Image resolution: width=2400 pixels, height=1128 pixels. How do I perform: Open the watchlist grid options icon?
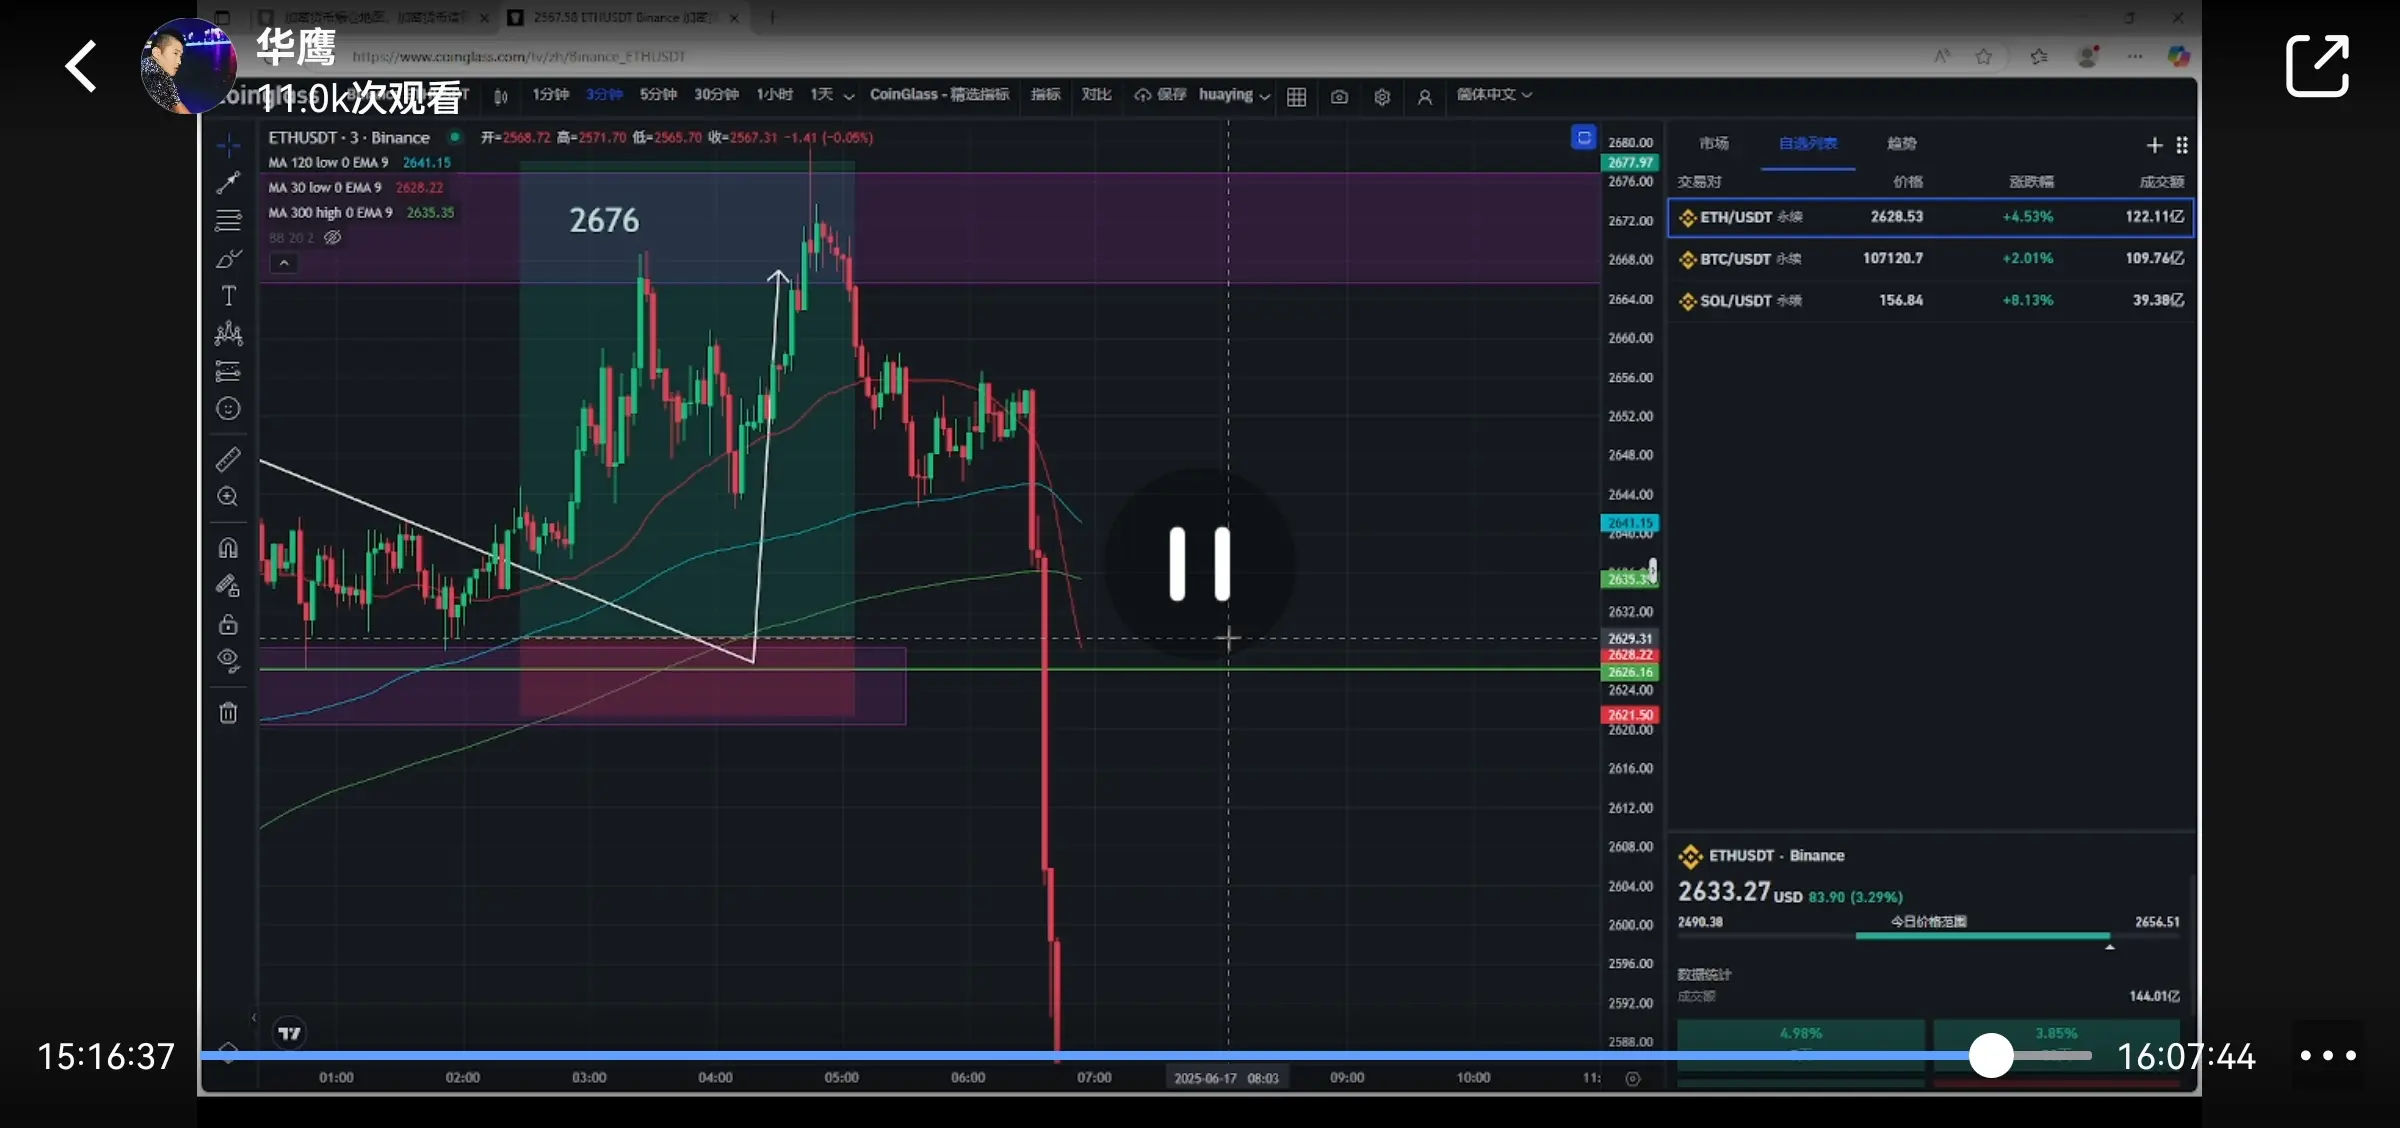(2182, 146)
